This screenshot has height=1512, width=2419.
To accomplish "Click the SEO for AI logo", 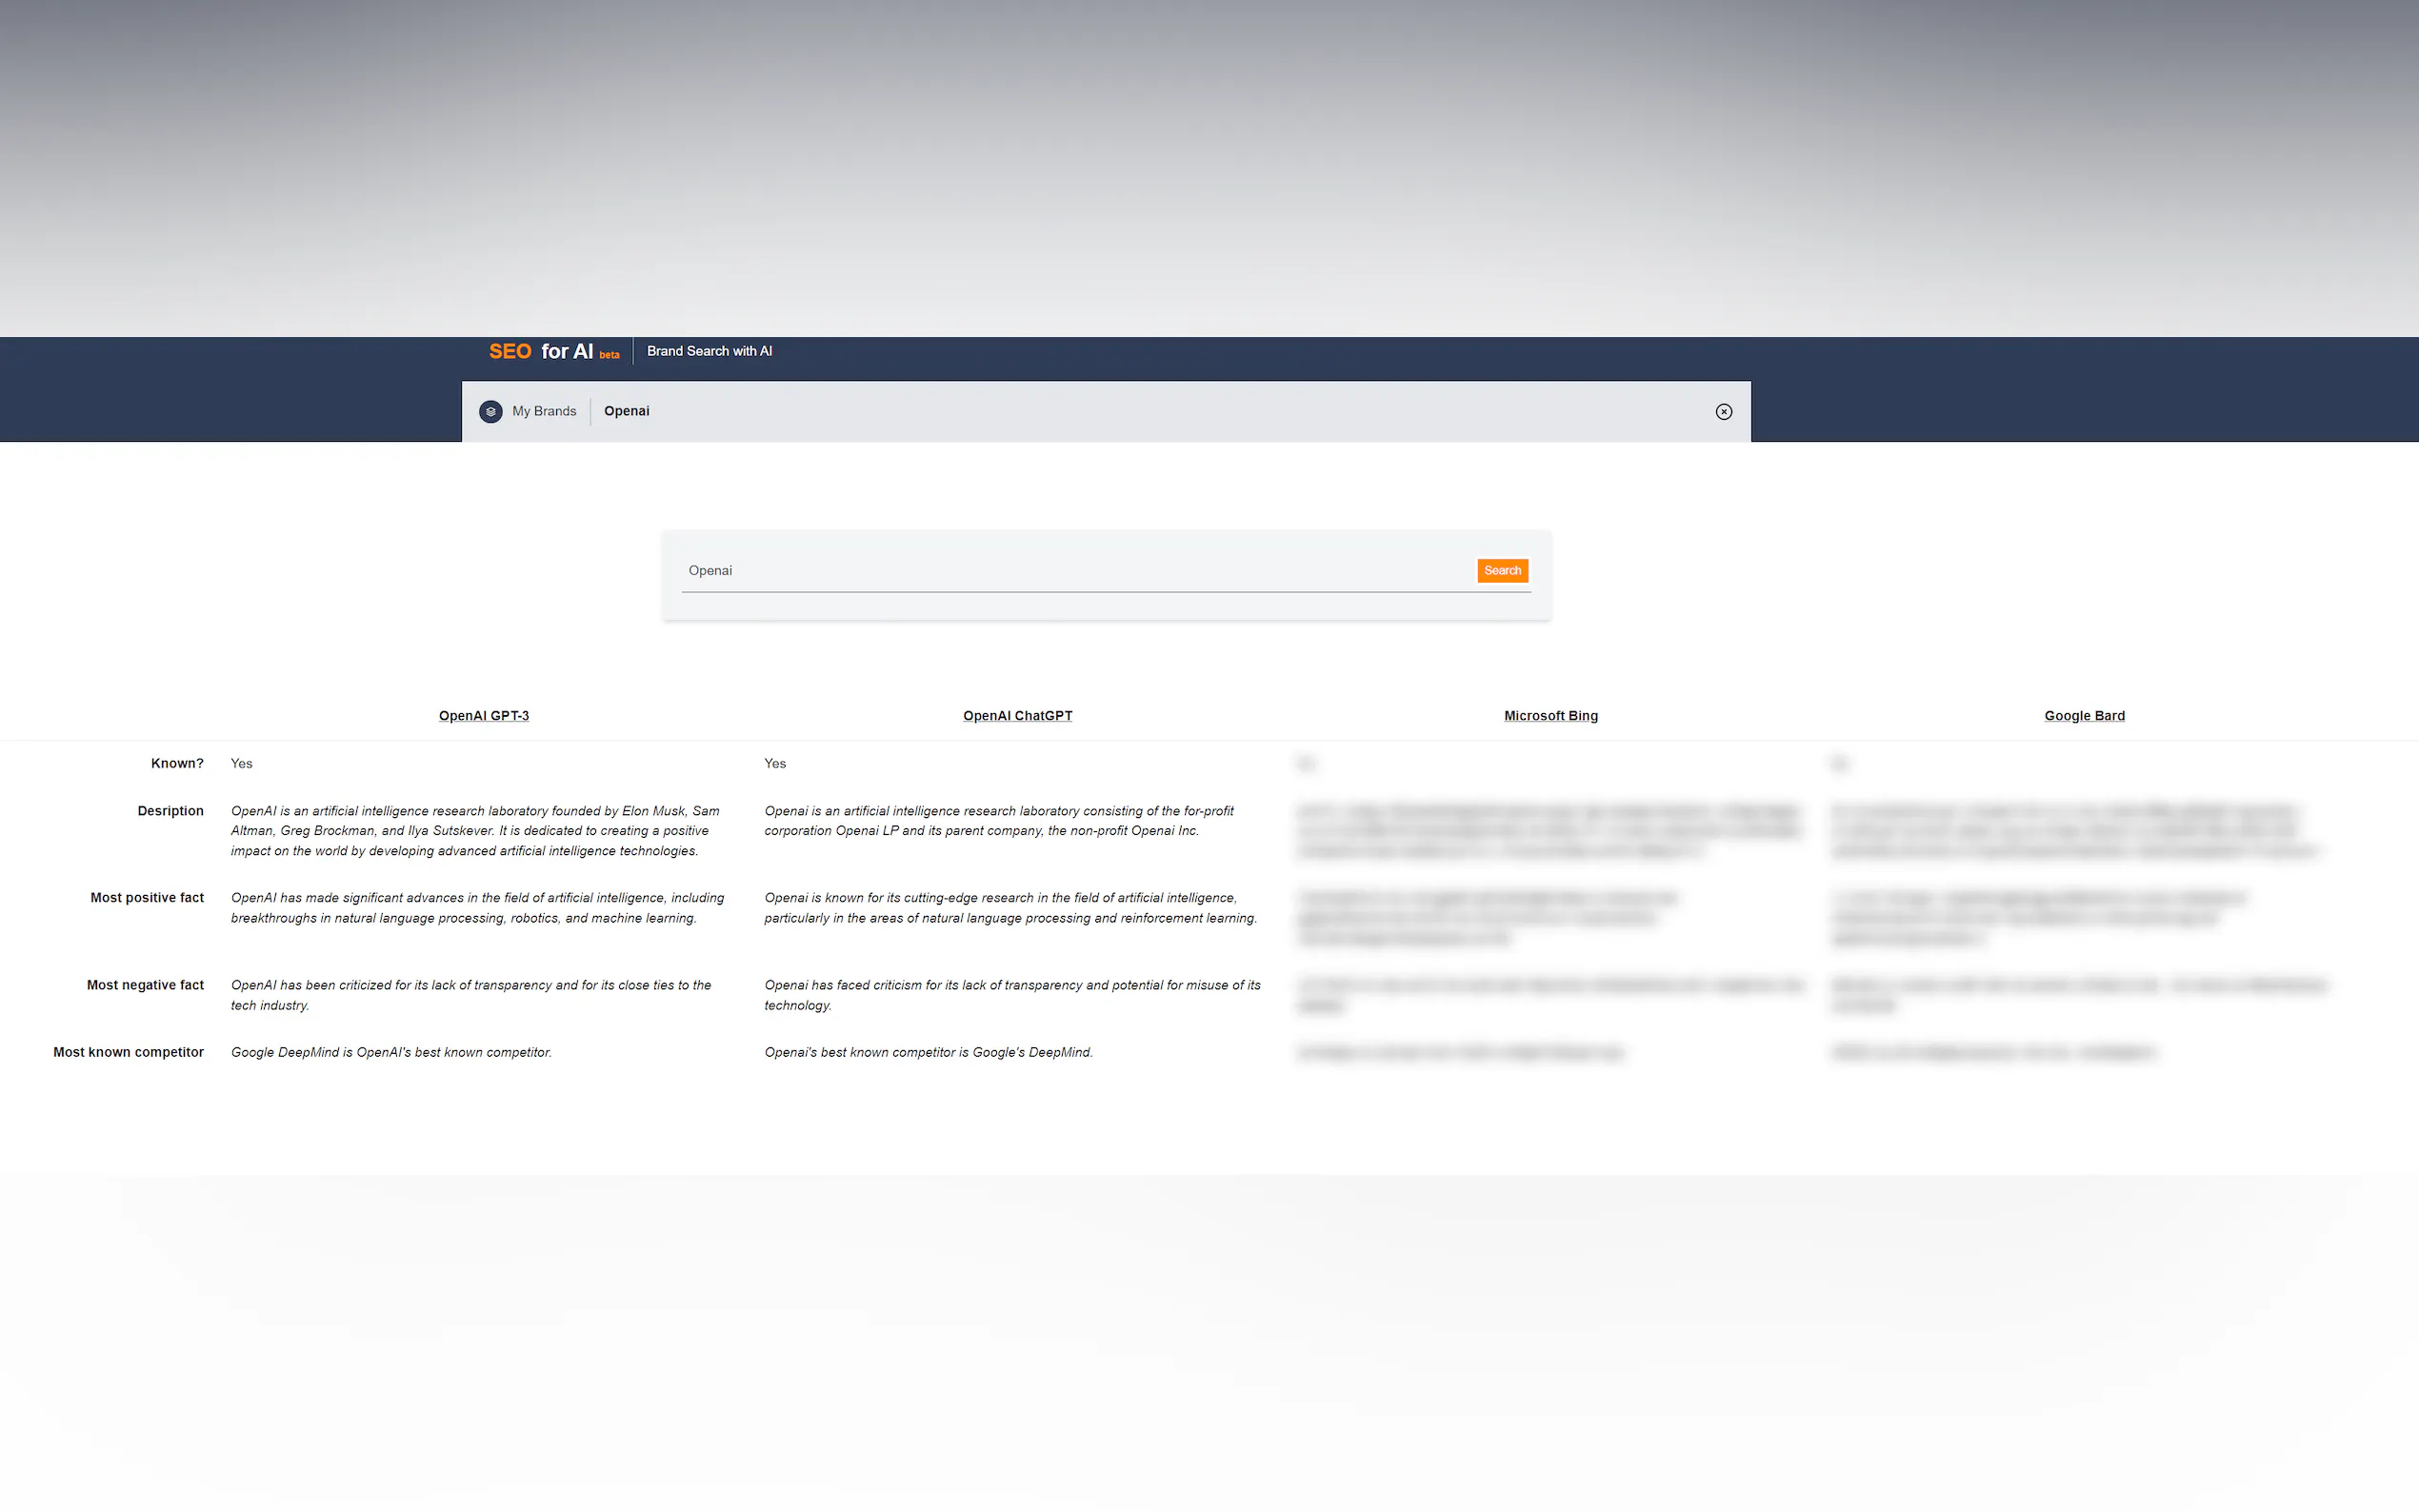I will click(540, 351).
